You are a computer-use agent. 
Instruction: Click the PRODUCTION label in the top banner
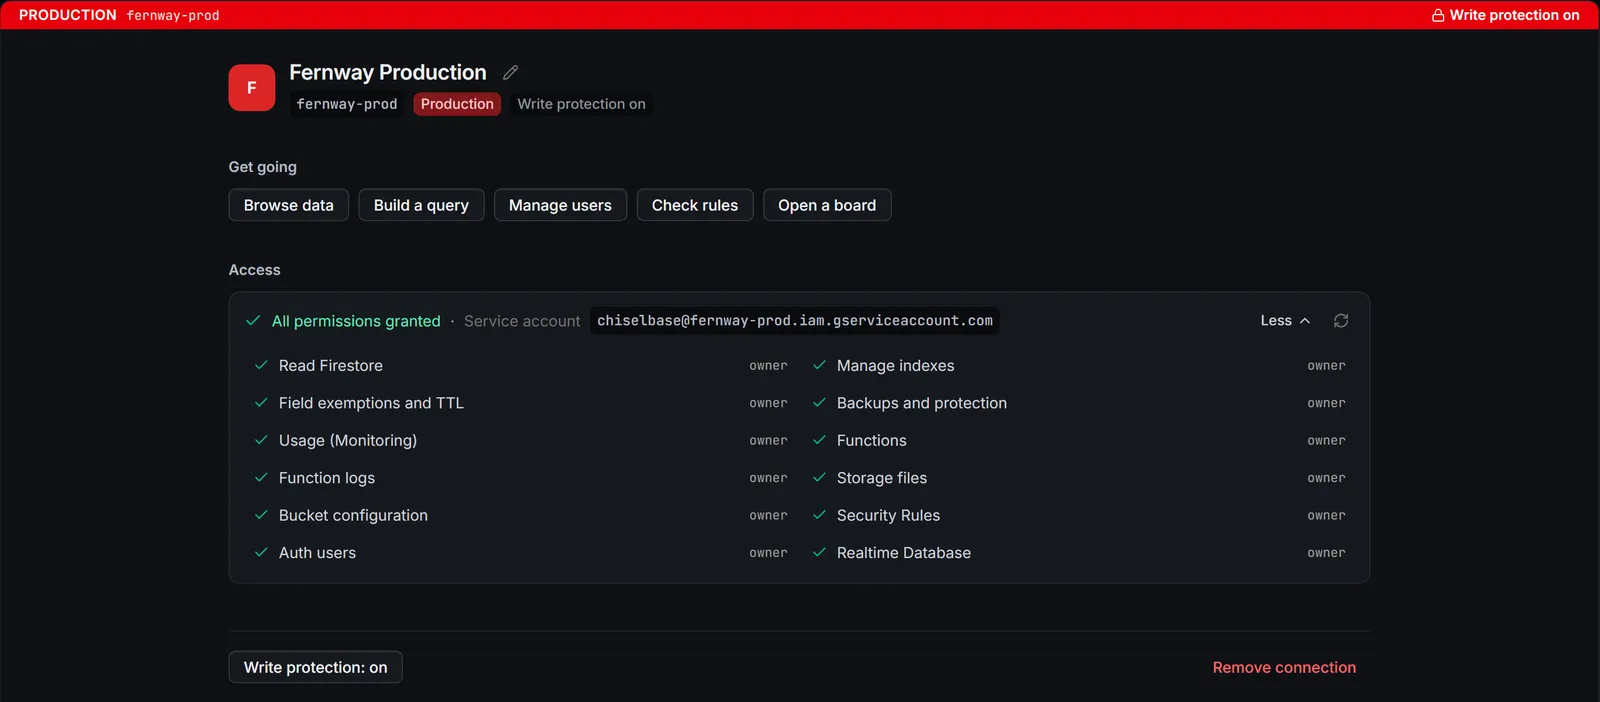tap(68, 15)
